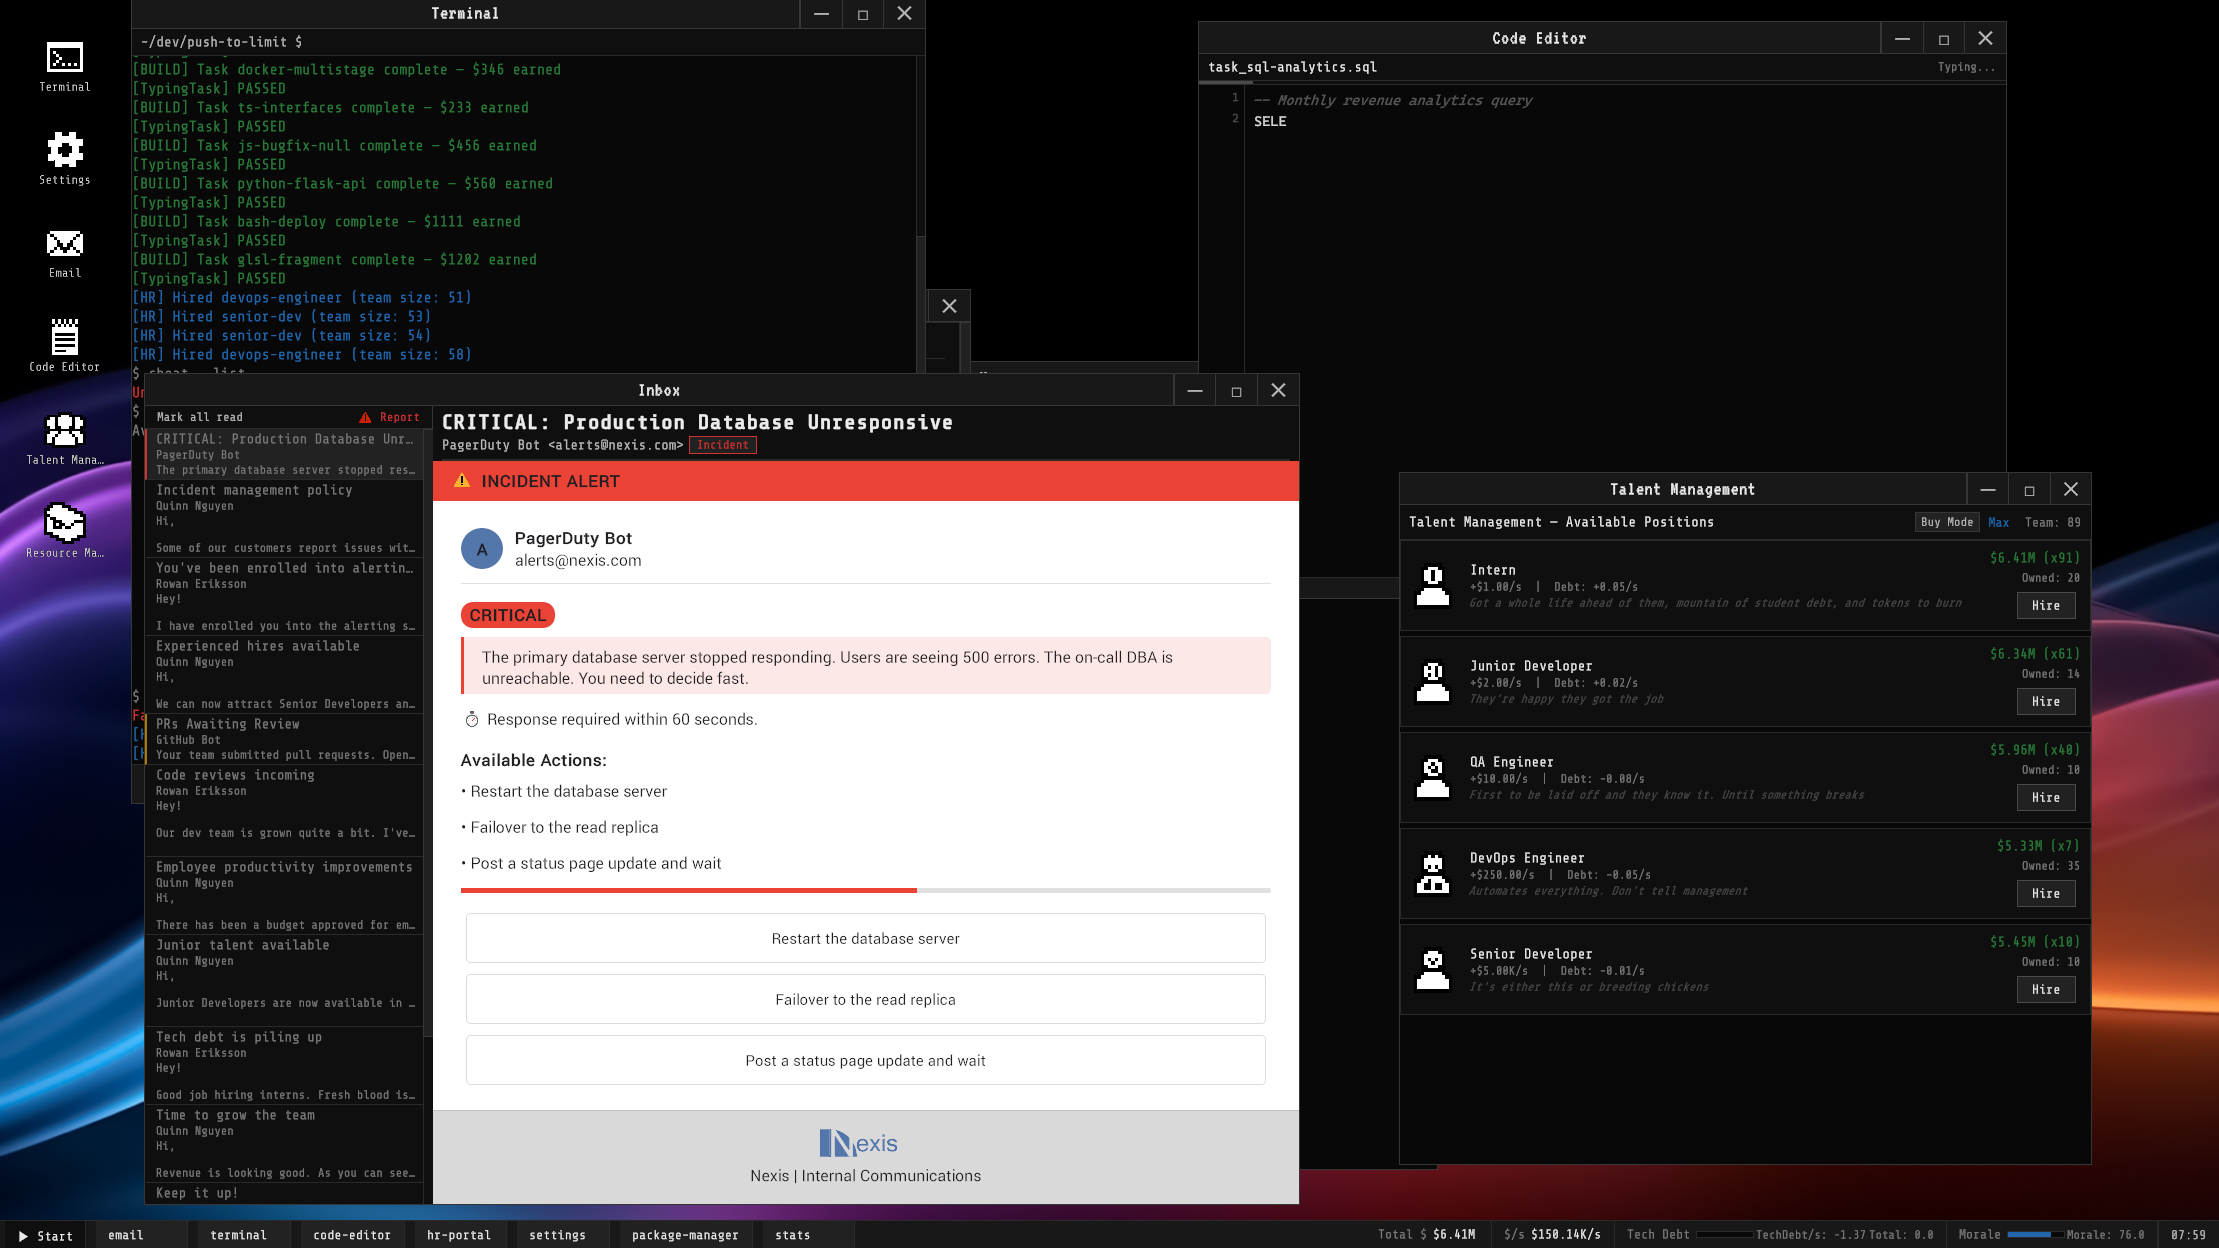The height and width of the screenshot is (1248, 2219).
Task: Click the Start menu button
Action: (x=45, y=1235)
